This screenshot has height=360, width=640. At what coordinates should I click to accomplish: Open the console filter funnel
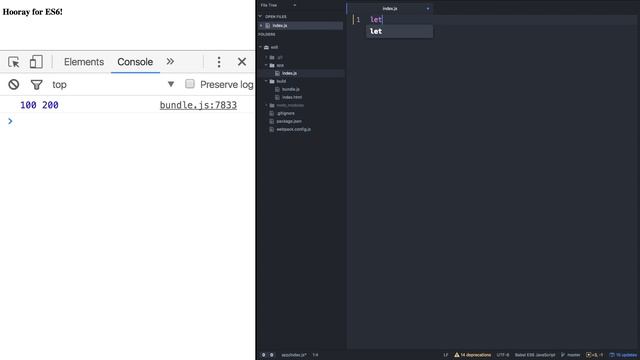pyautogui.click(x=36, y=84)
